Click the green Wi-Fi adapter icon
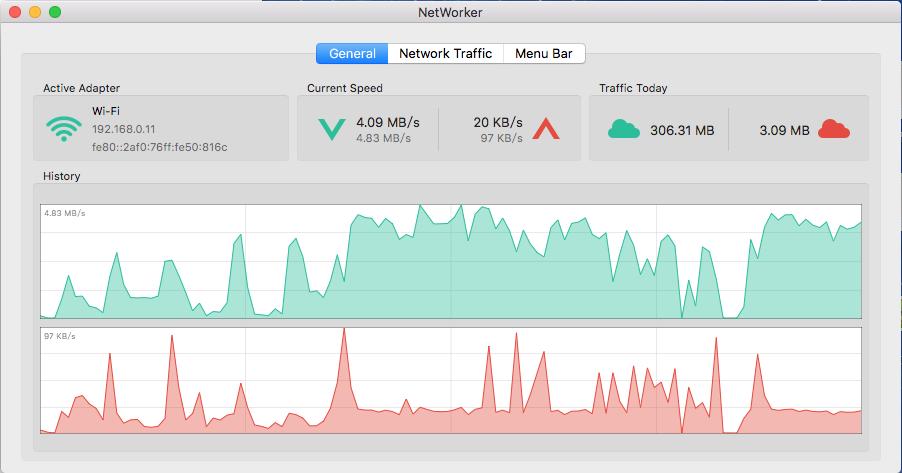 (x=63, y=129)
